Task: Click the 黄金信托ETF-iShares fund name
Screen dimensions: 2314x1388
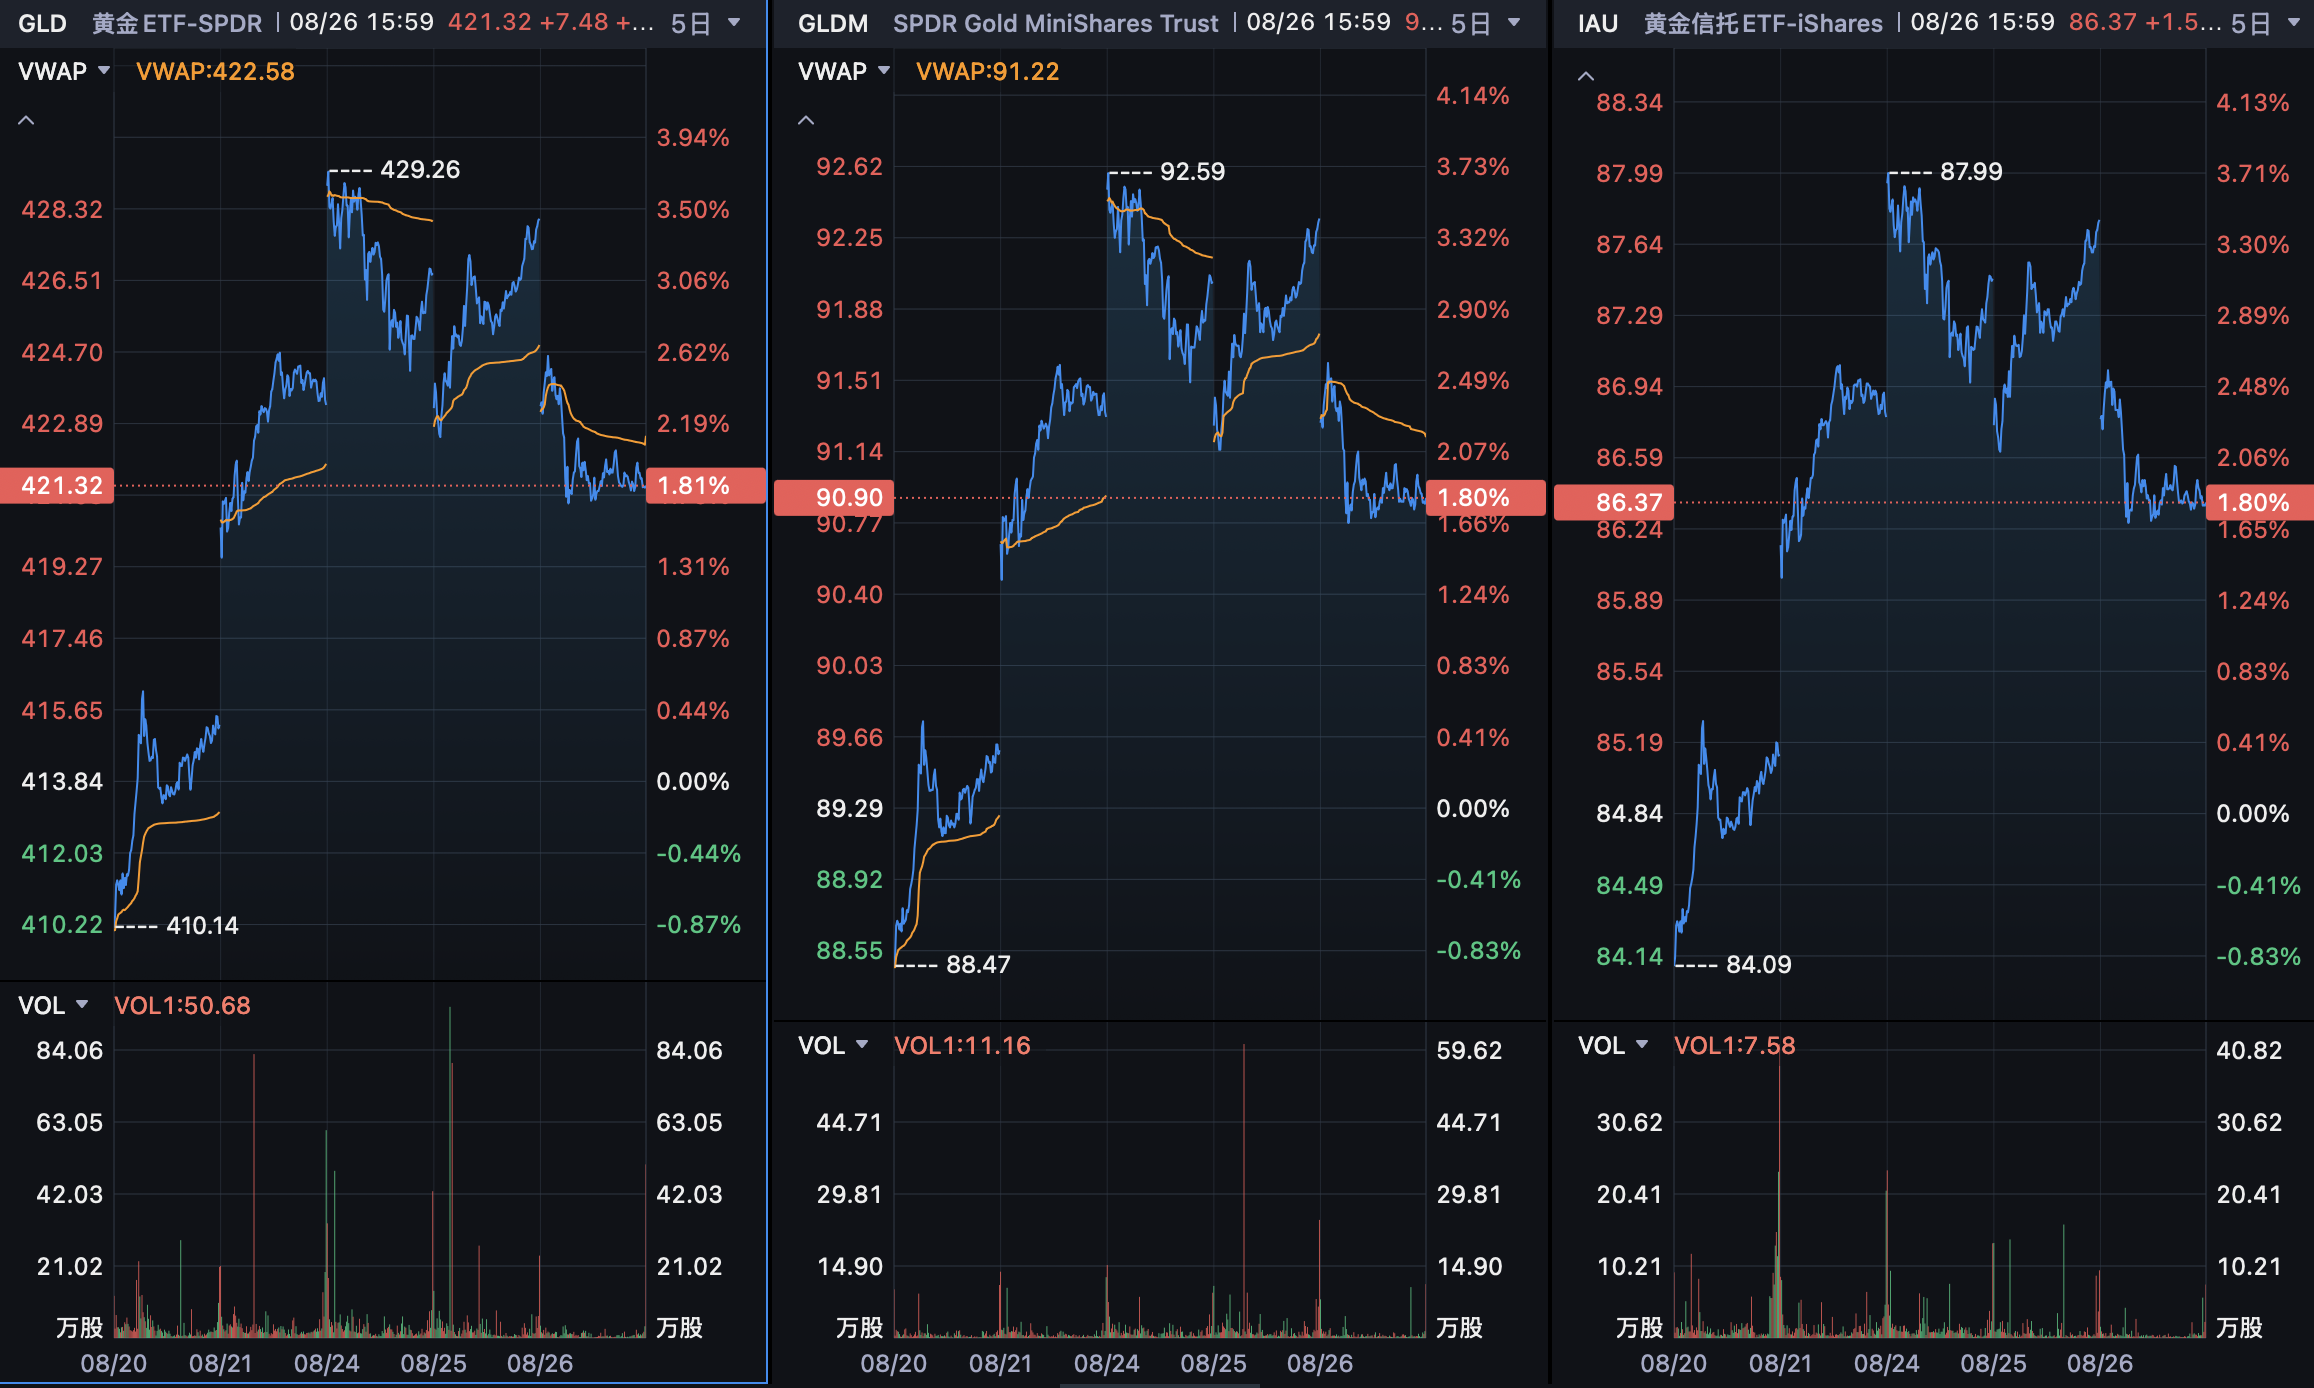Action: tap(1763, 23)
